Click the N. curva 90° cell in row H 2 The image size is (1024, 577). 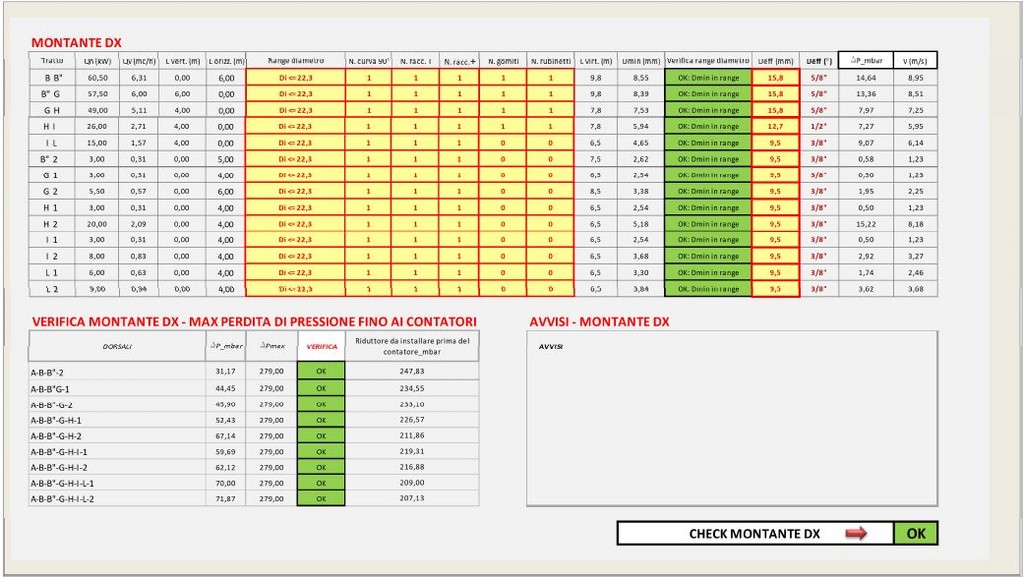(368, 224)
